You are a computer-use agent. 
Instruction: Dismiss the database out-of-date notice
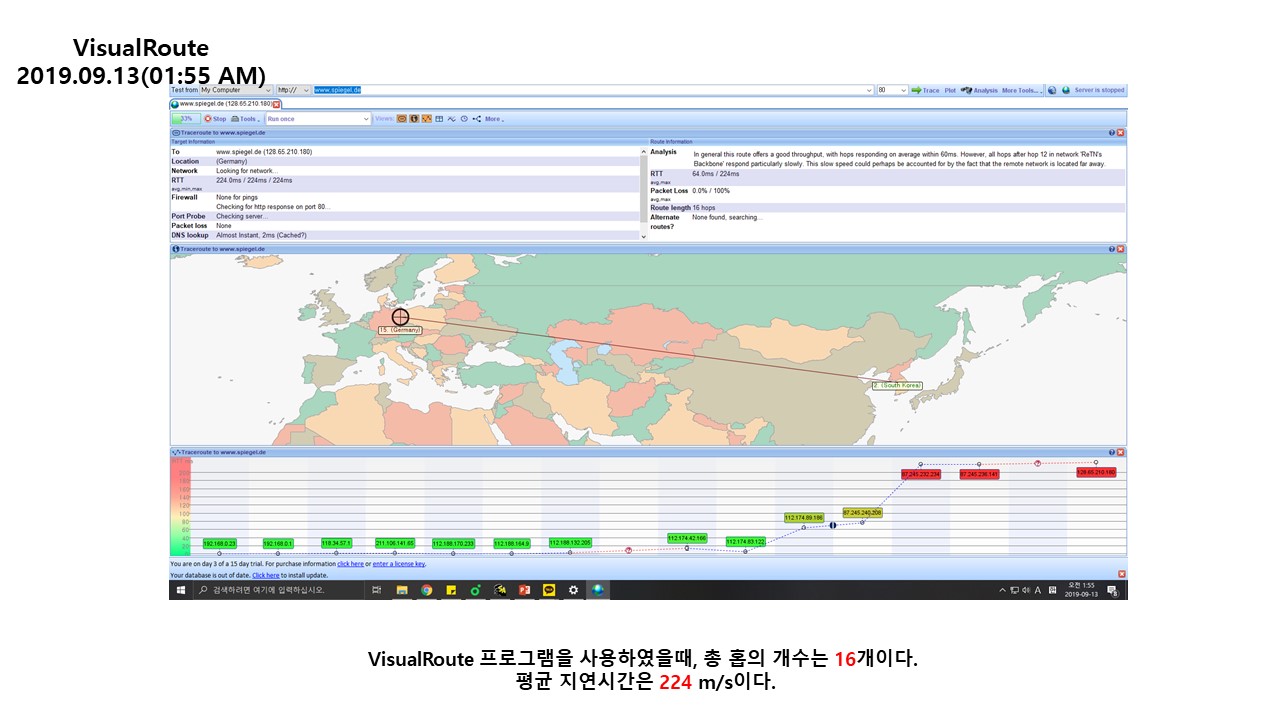point(1121,574)
